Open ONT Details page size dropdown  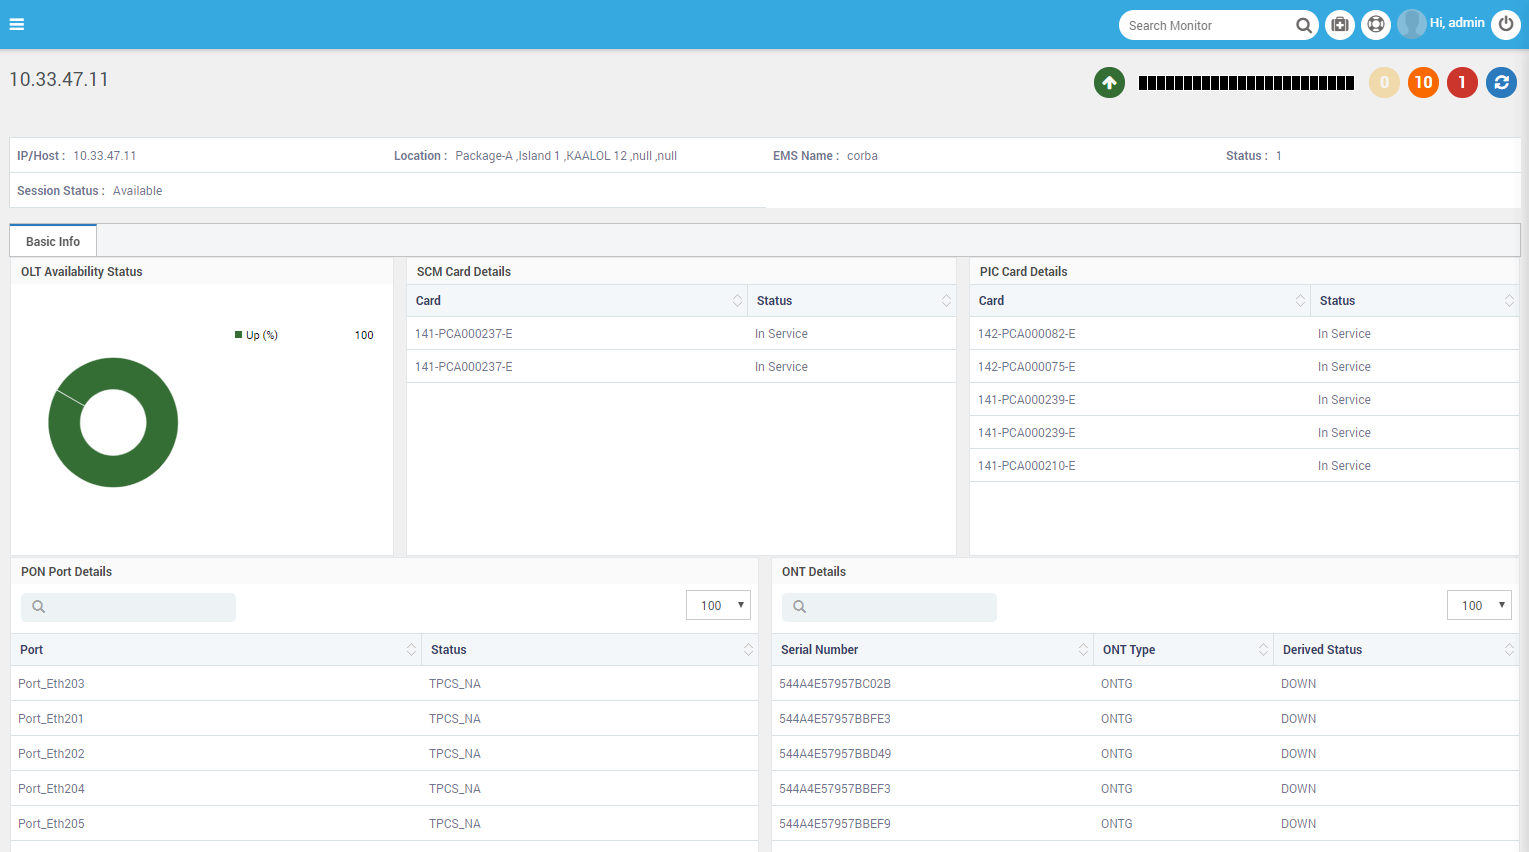tap(1479, 605)
